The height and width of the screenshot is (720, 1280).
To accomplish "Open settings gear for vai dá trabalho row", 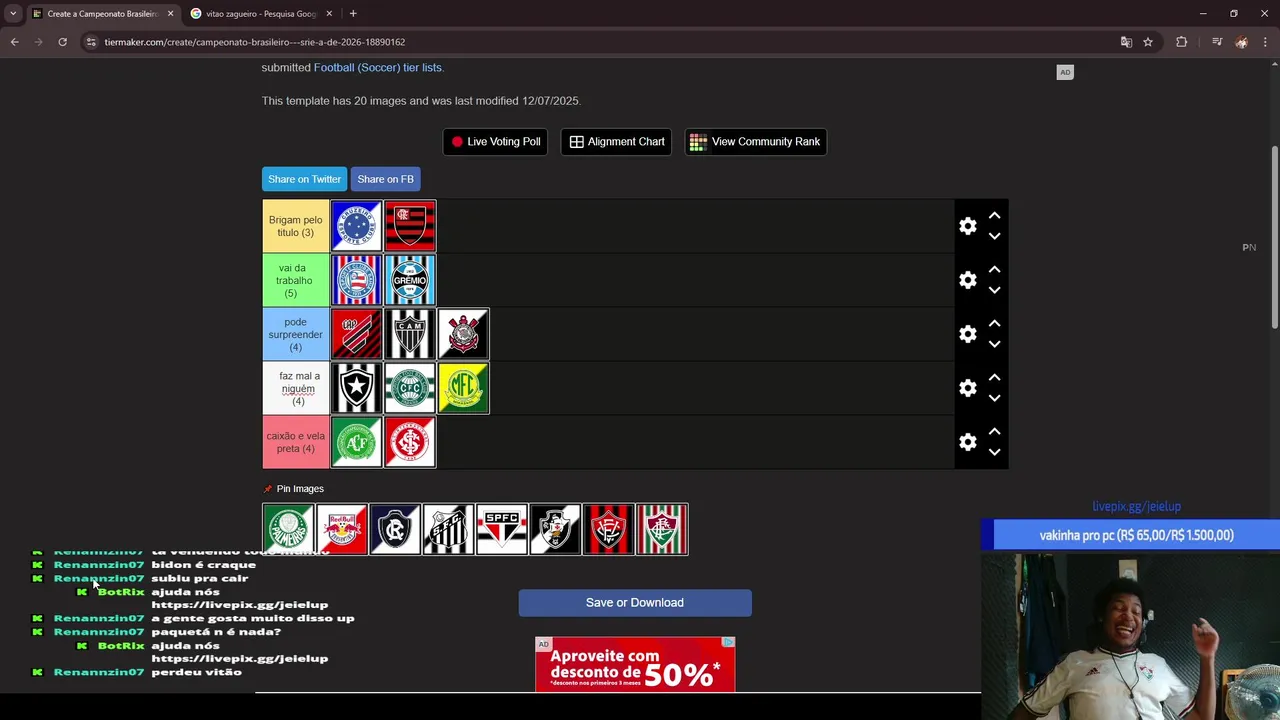I will click(x=968, y=280).
